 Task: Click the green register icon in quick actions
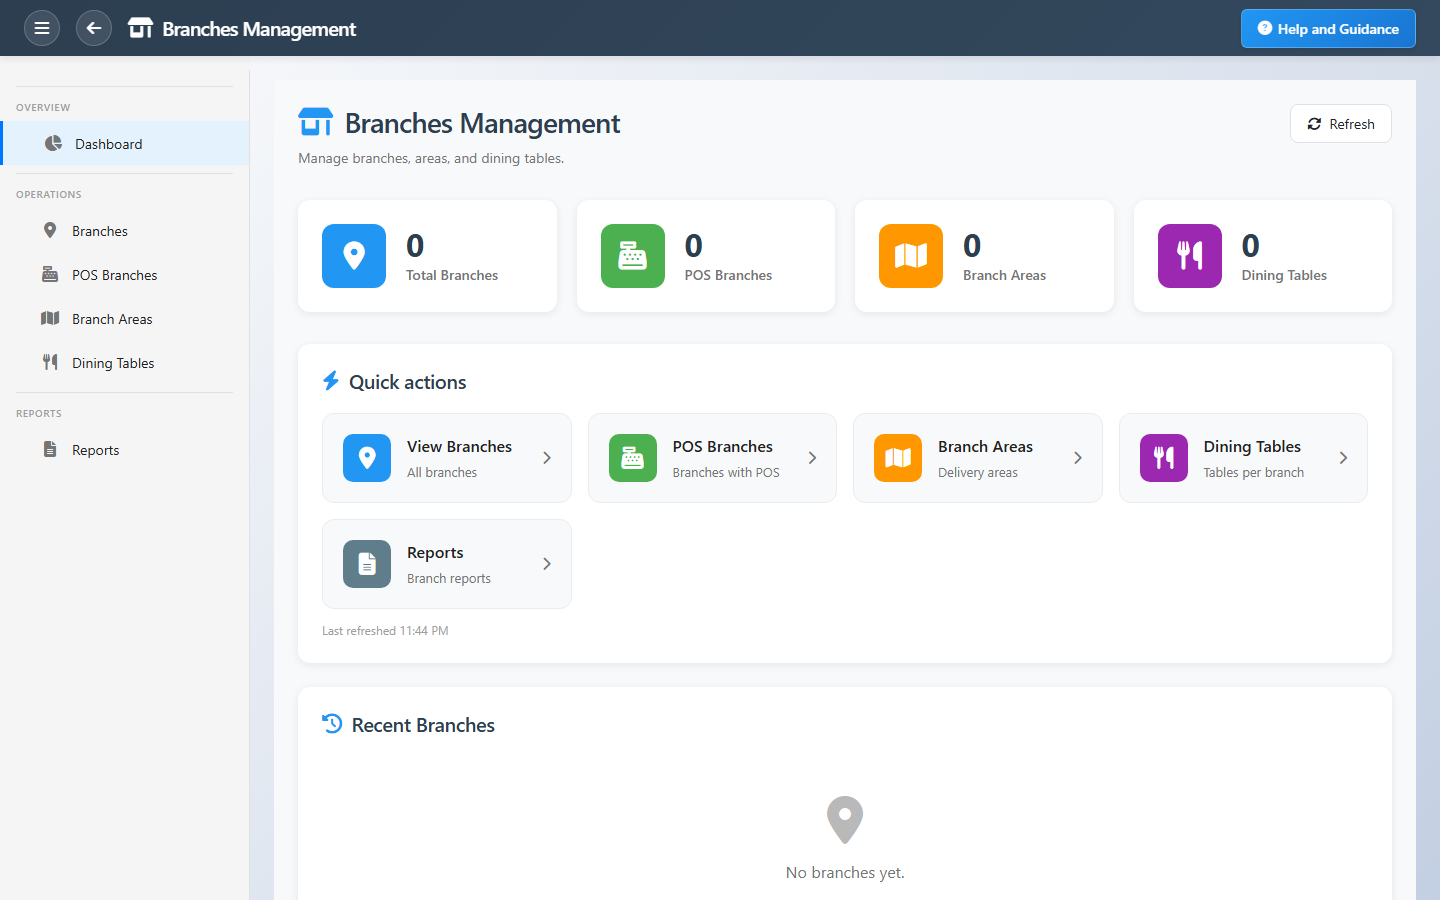tap(633, 458)
